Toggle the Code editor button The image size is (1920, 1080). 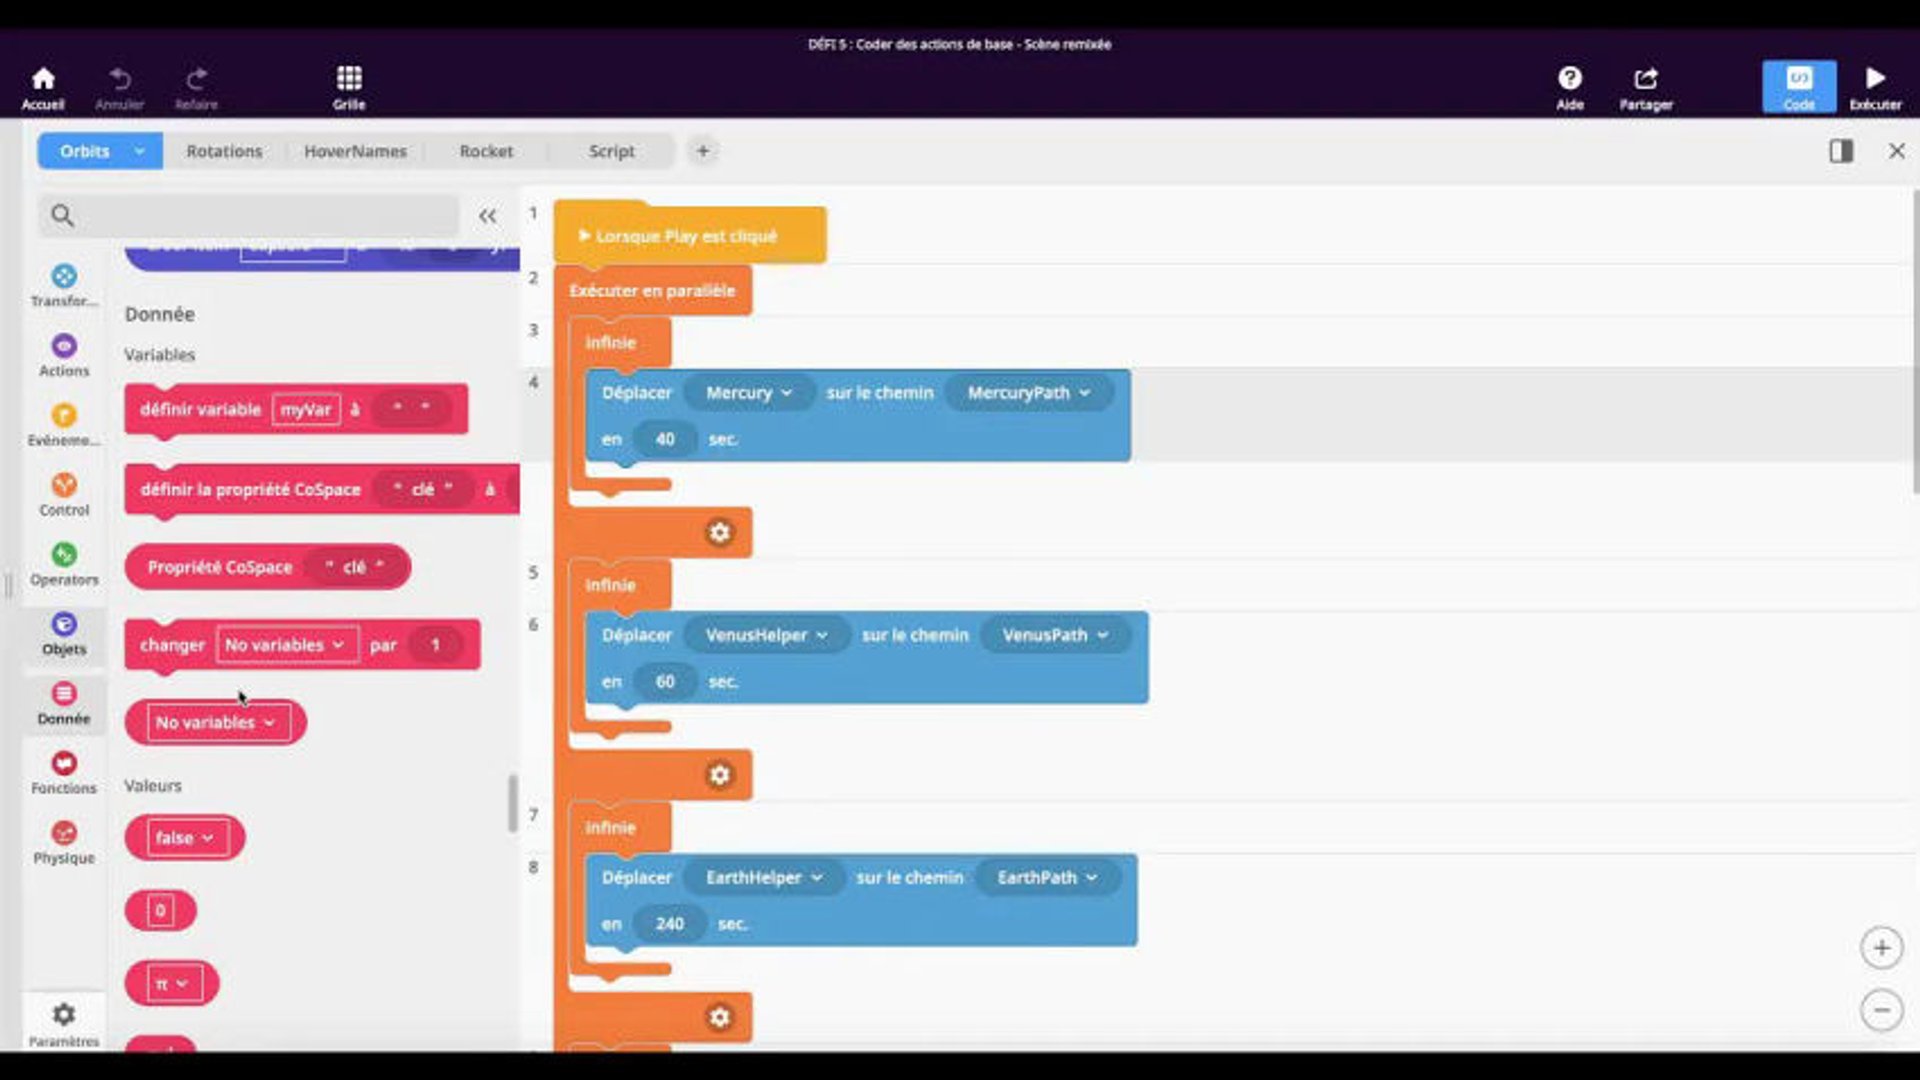click(x=1799, y=87)
